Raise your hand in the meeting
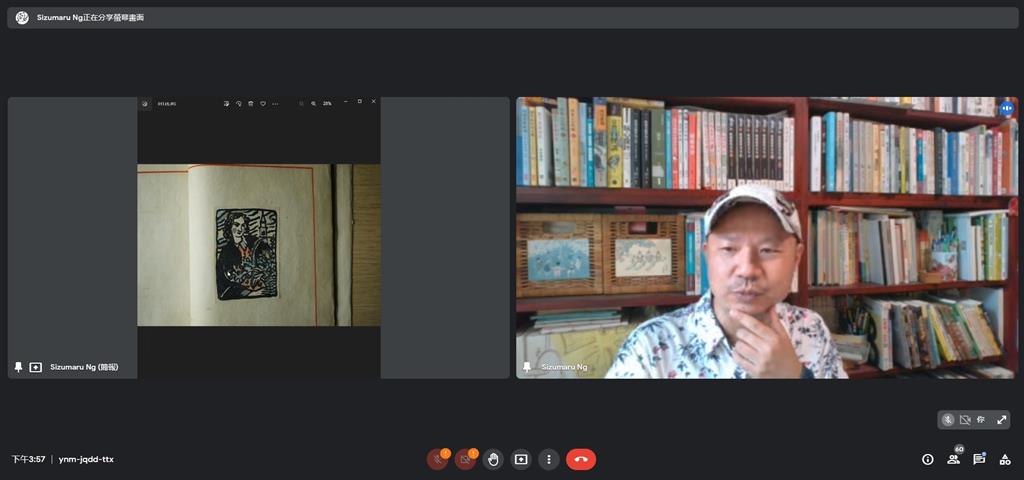This screenshot has height=480, width=1024. (x=493, y=460)
